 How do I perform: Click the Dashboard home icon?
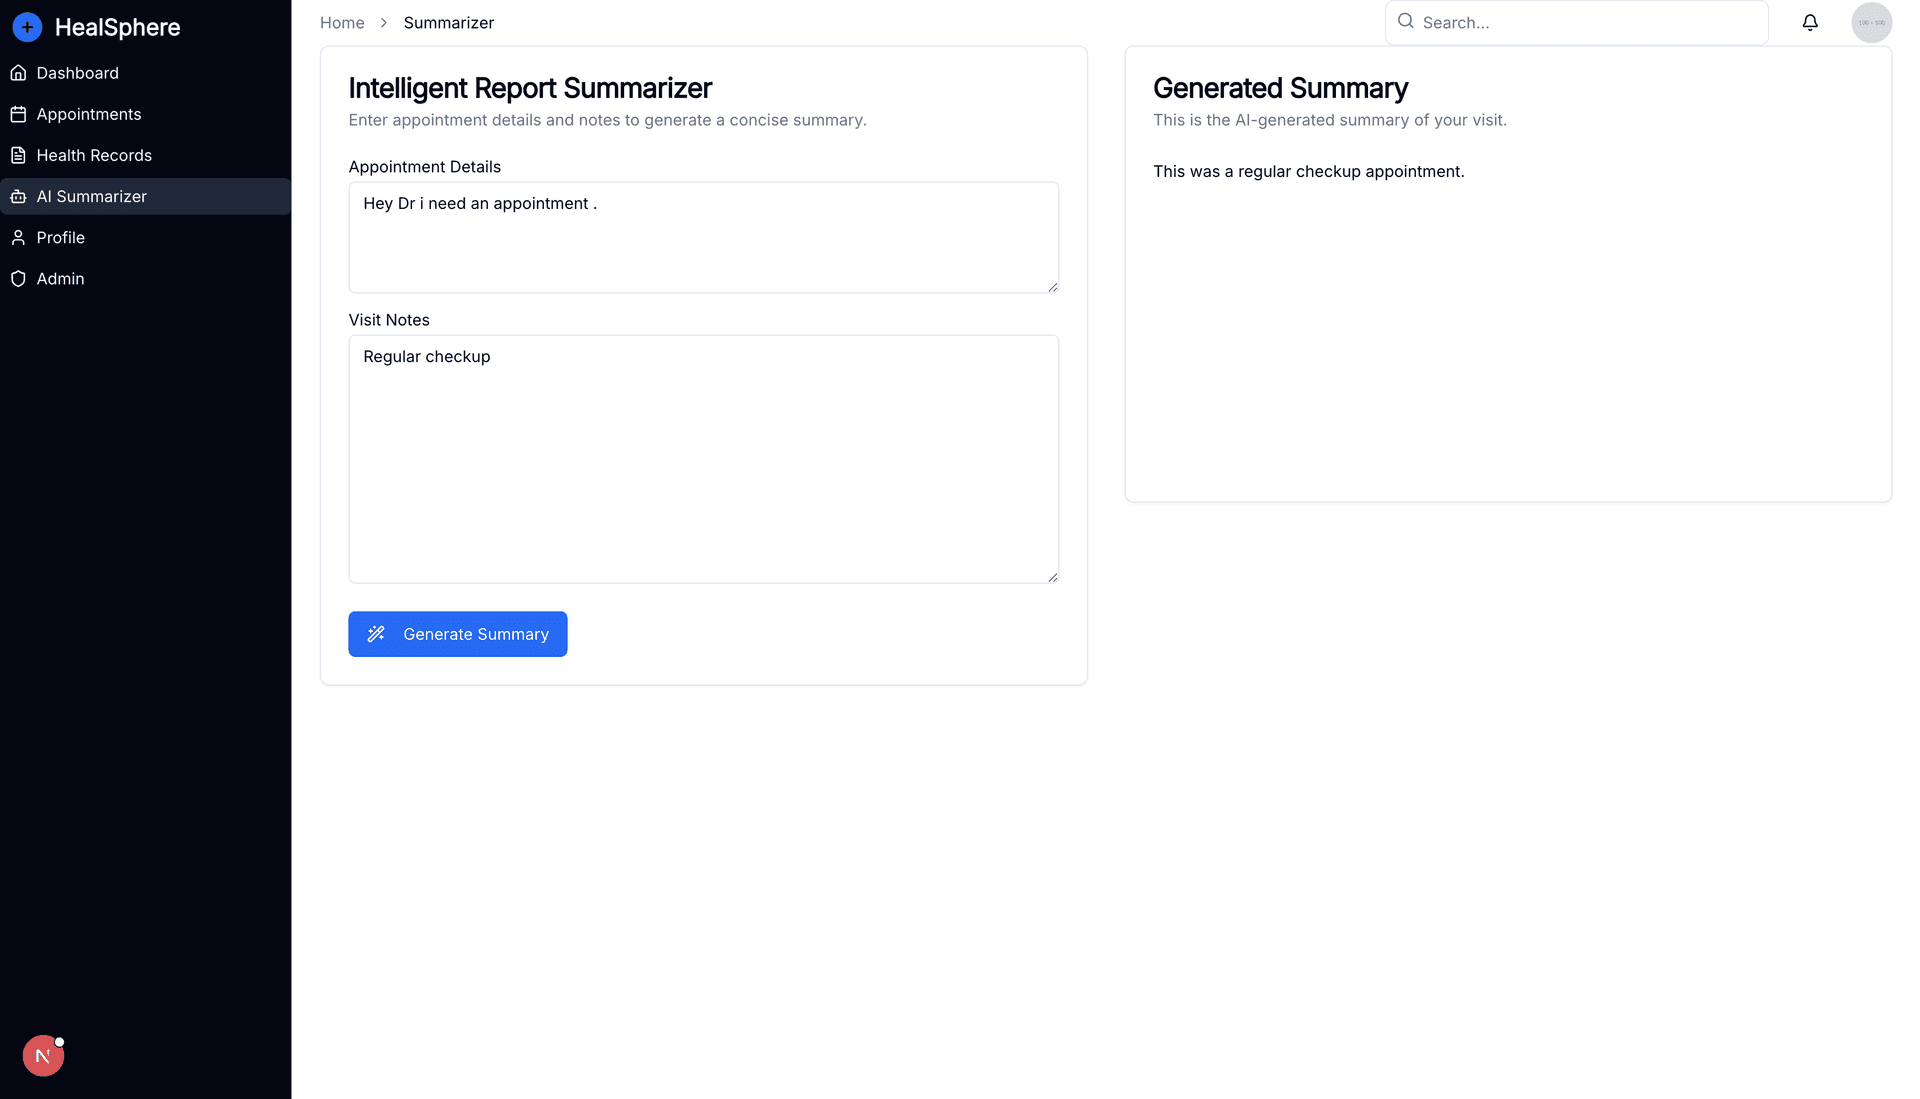pyautogui.click(x=18, y=73)
